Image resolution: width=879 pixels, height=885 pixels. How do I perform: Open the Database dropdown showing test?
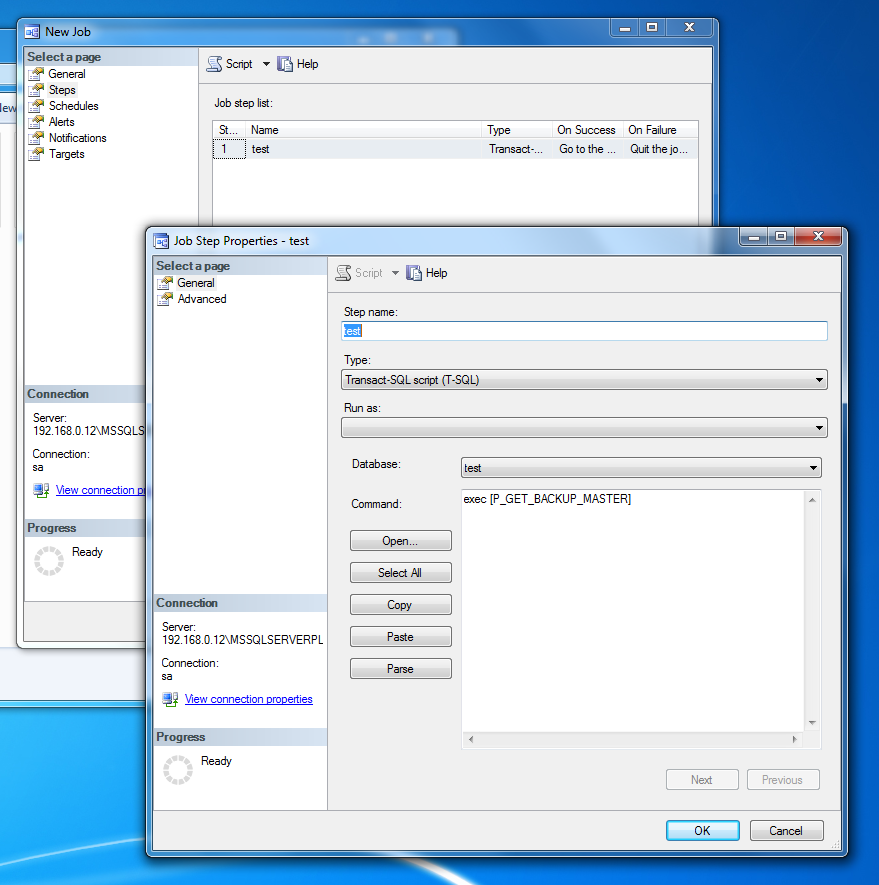click(x=813, y=468)
